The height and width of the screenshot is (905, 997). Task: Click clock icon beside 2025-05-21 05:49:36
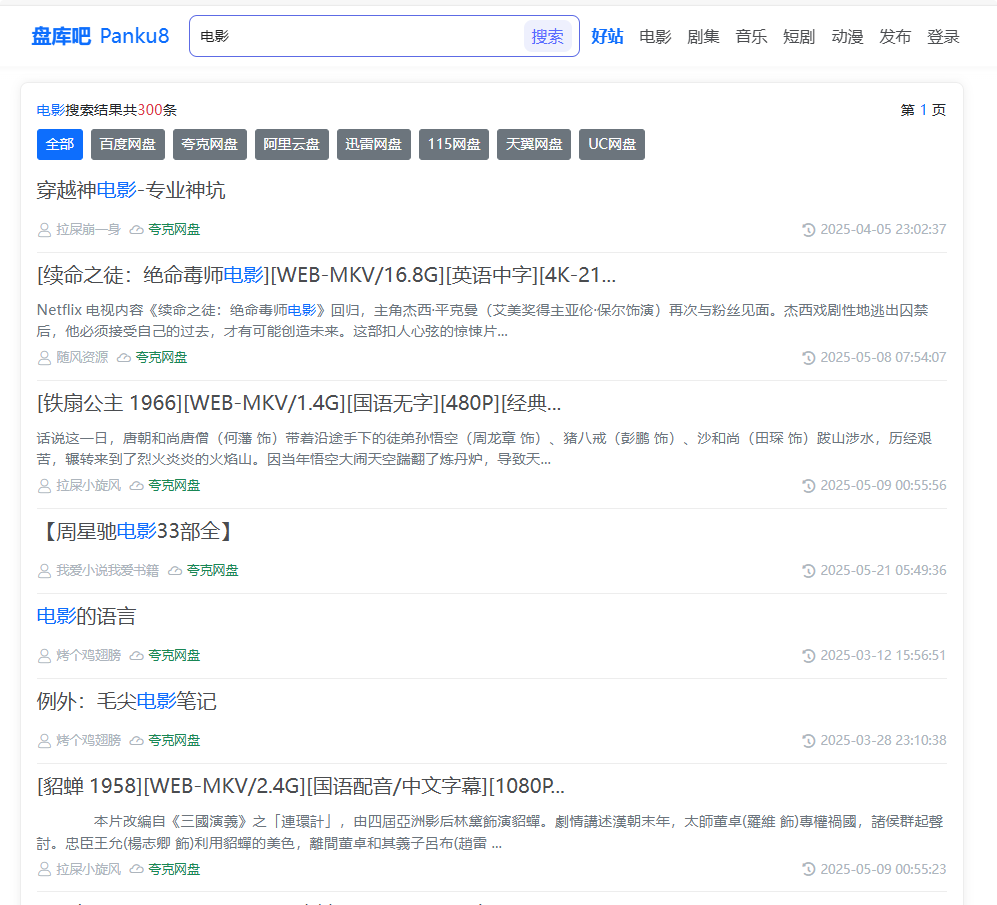[809, 571]
